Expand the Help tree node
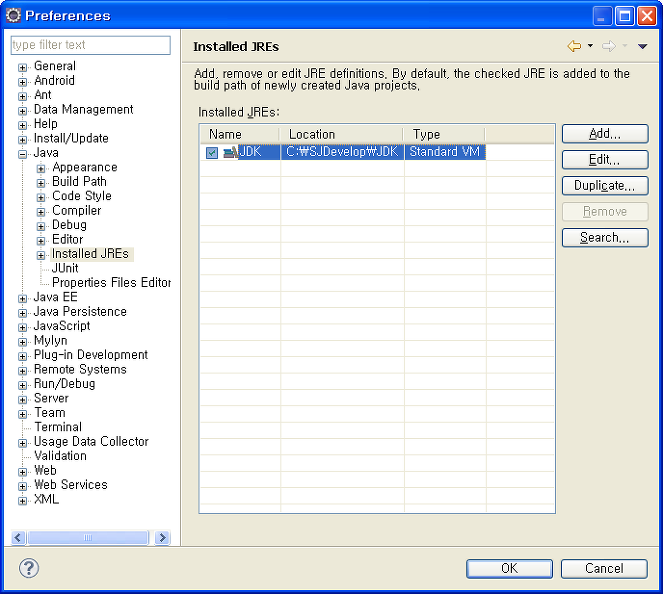 [22, 125]
